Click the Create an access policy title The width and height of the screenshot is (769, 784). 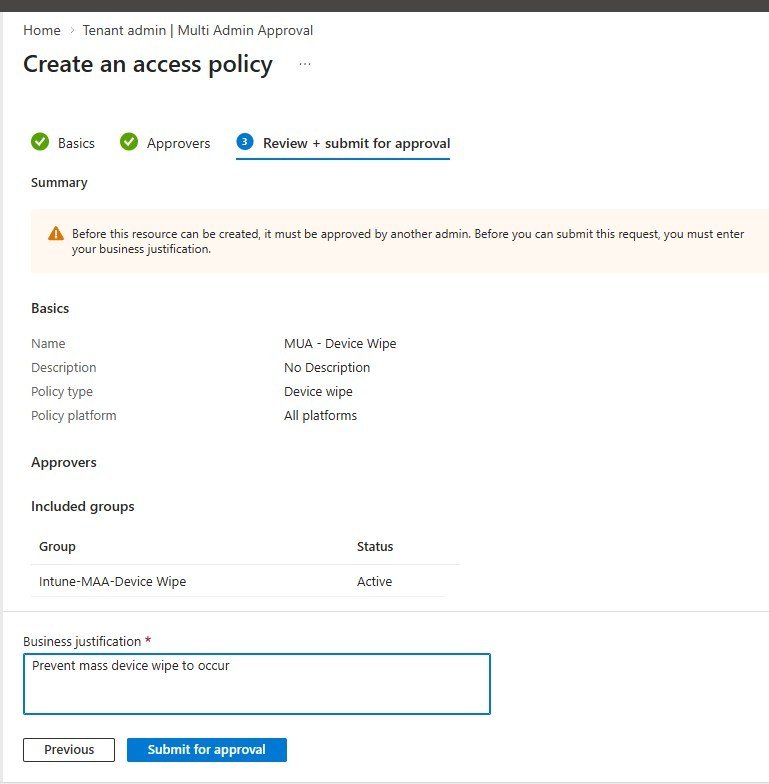coord(148,64)
